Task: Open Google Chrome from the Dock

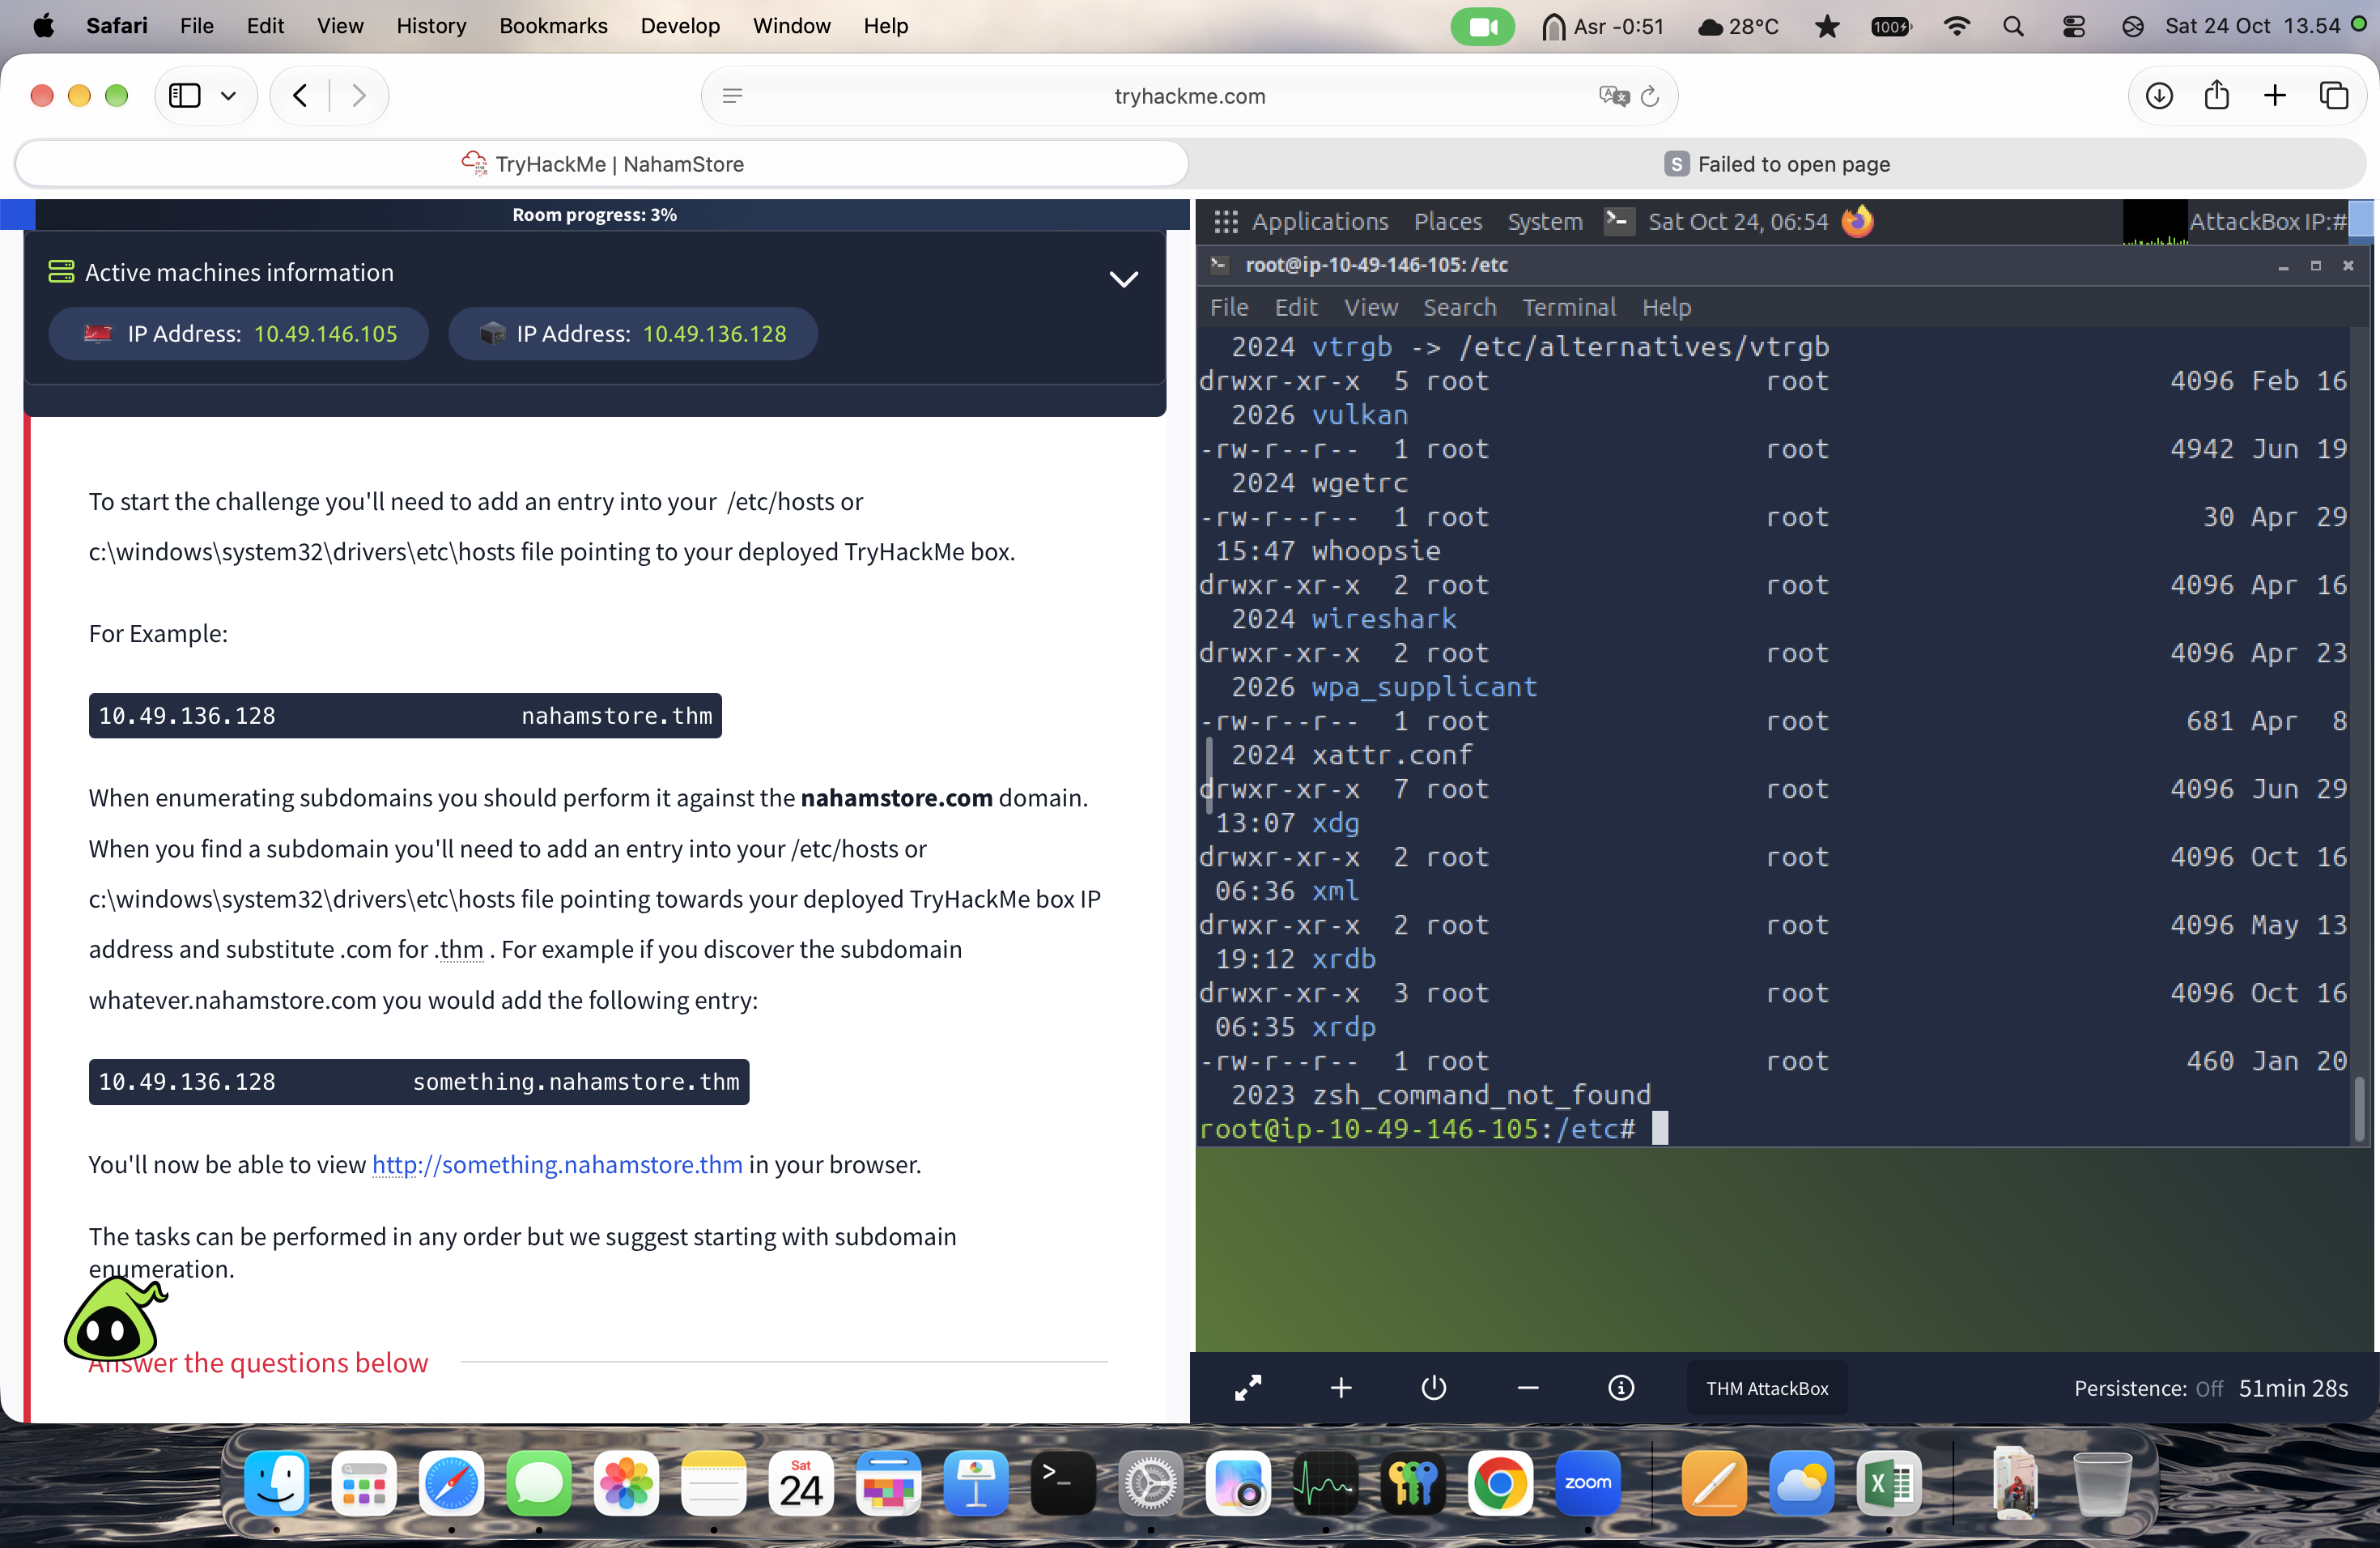Action: tap(1500, 1484)
